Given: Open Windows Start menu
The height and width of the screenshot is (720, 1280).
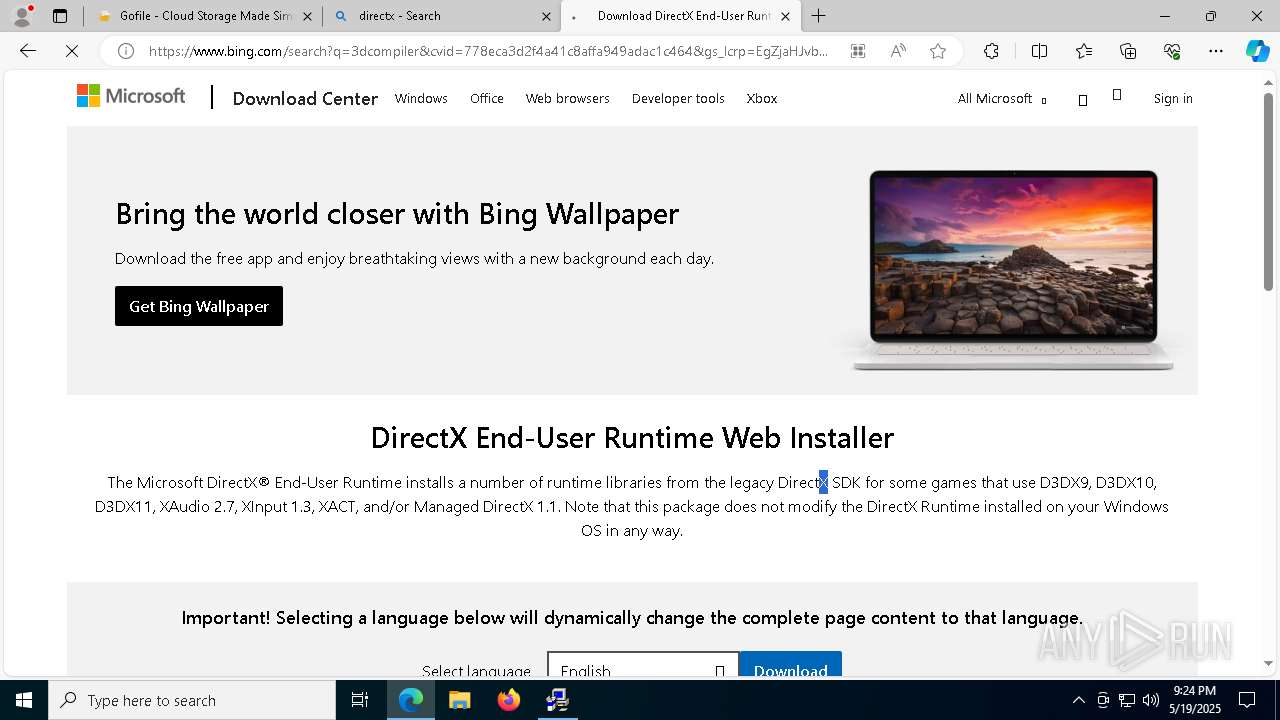Looking at the screenshot, I should 24,700.
